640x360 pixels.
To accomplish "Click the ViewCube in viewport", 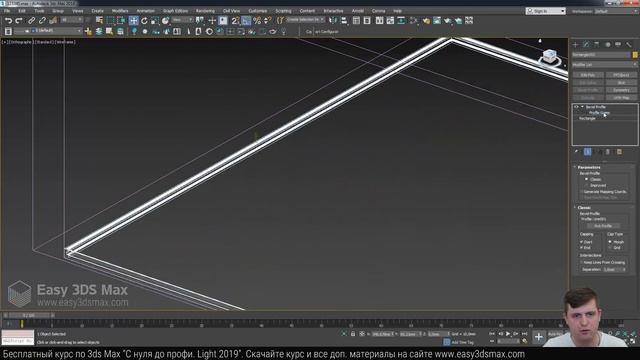I will coord(549,57).
